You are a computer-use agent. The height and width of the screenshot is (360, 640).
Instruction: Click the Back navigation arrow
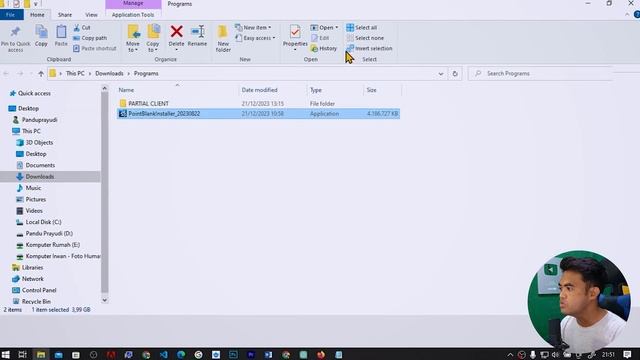tap(6, 73)
